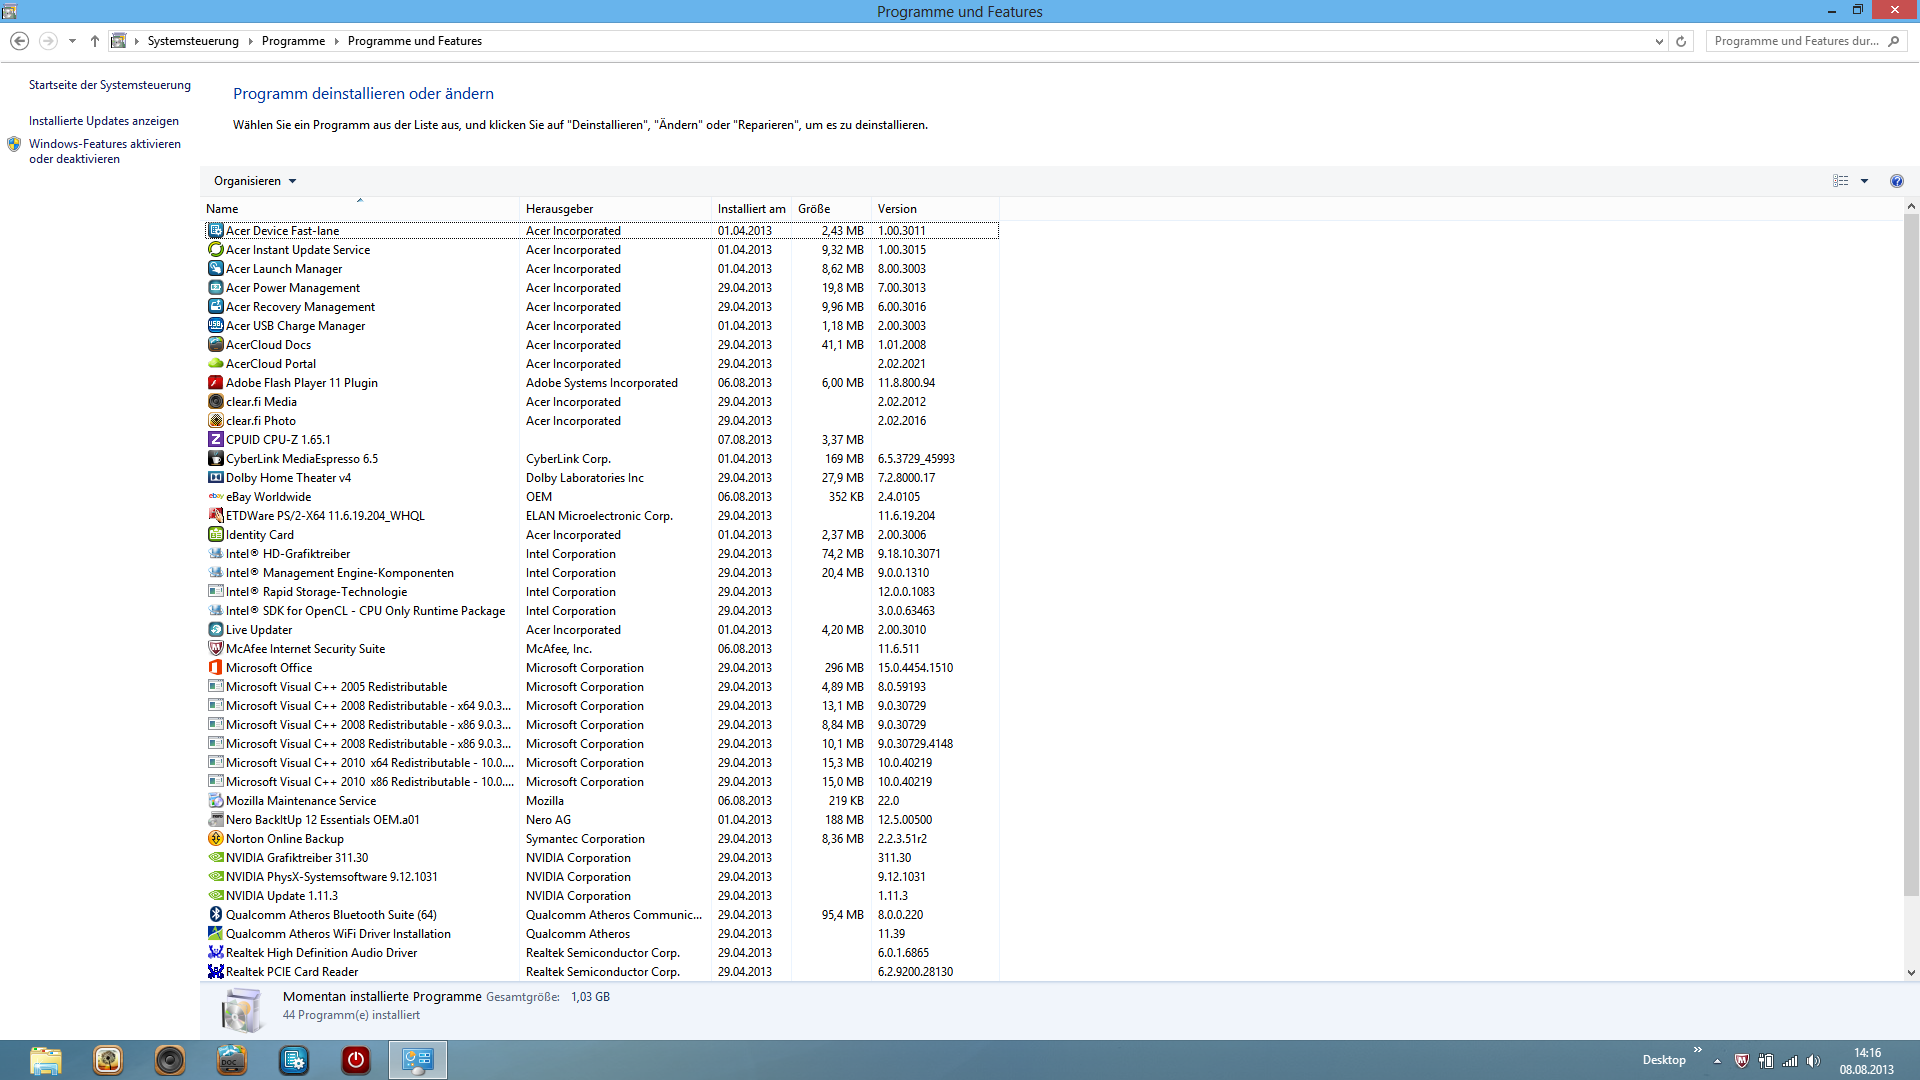
Task: Click the volume speaker tray icon
Action: click(x=1814, y=1061)
